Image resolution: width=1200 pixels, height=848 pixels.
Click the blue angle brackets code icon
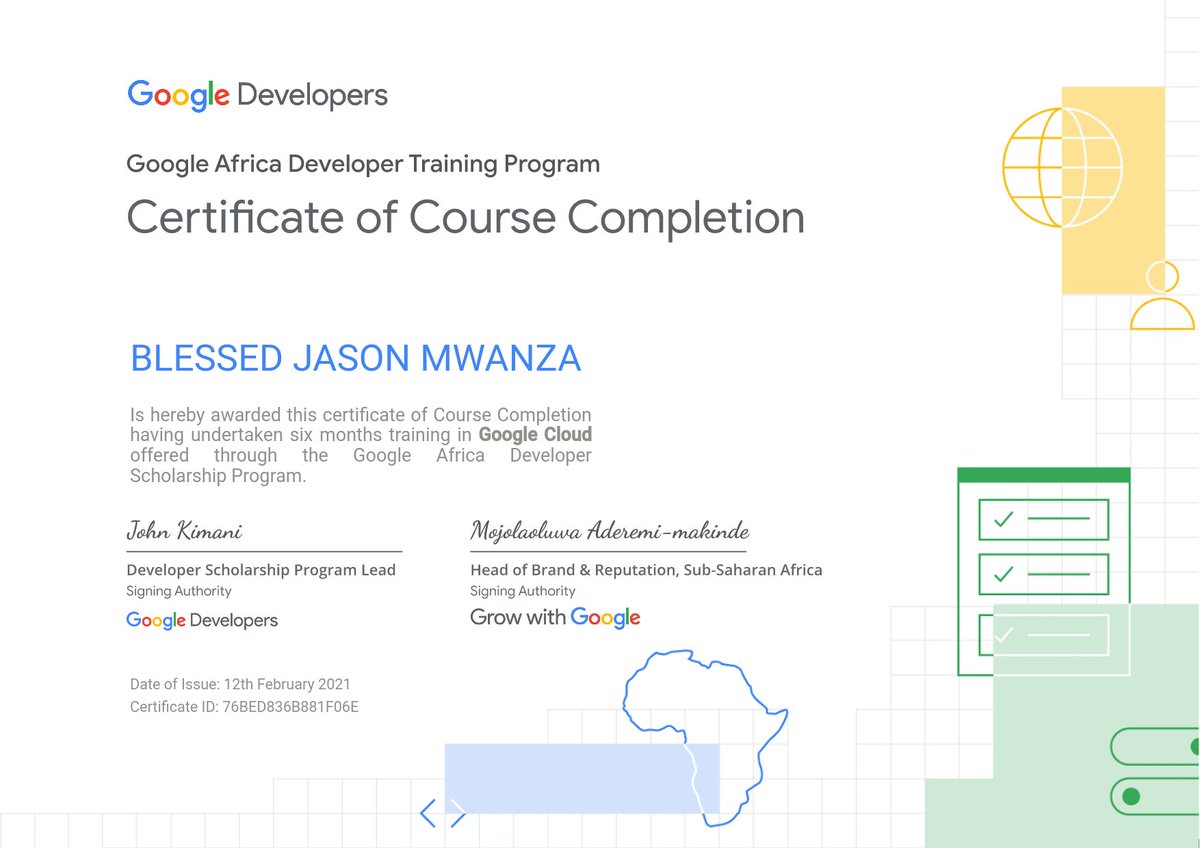coord(442,812)
